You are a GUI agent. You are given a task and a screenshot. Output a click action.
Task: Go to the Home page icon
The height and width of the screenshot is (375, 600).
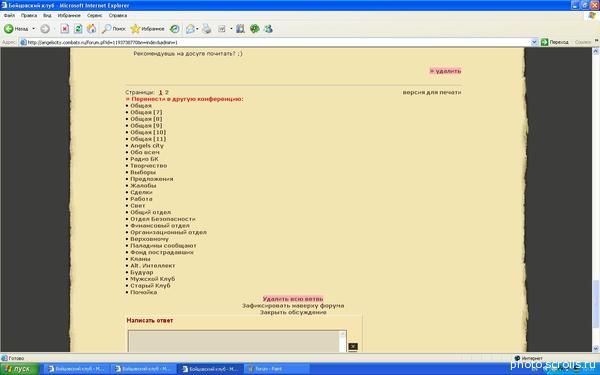[91, 29]
